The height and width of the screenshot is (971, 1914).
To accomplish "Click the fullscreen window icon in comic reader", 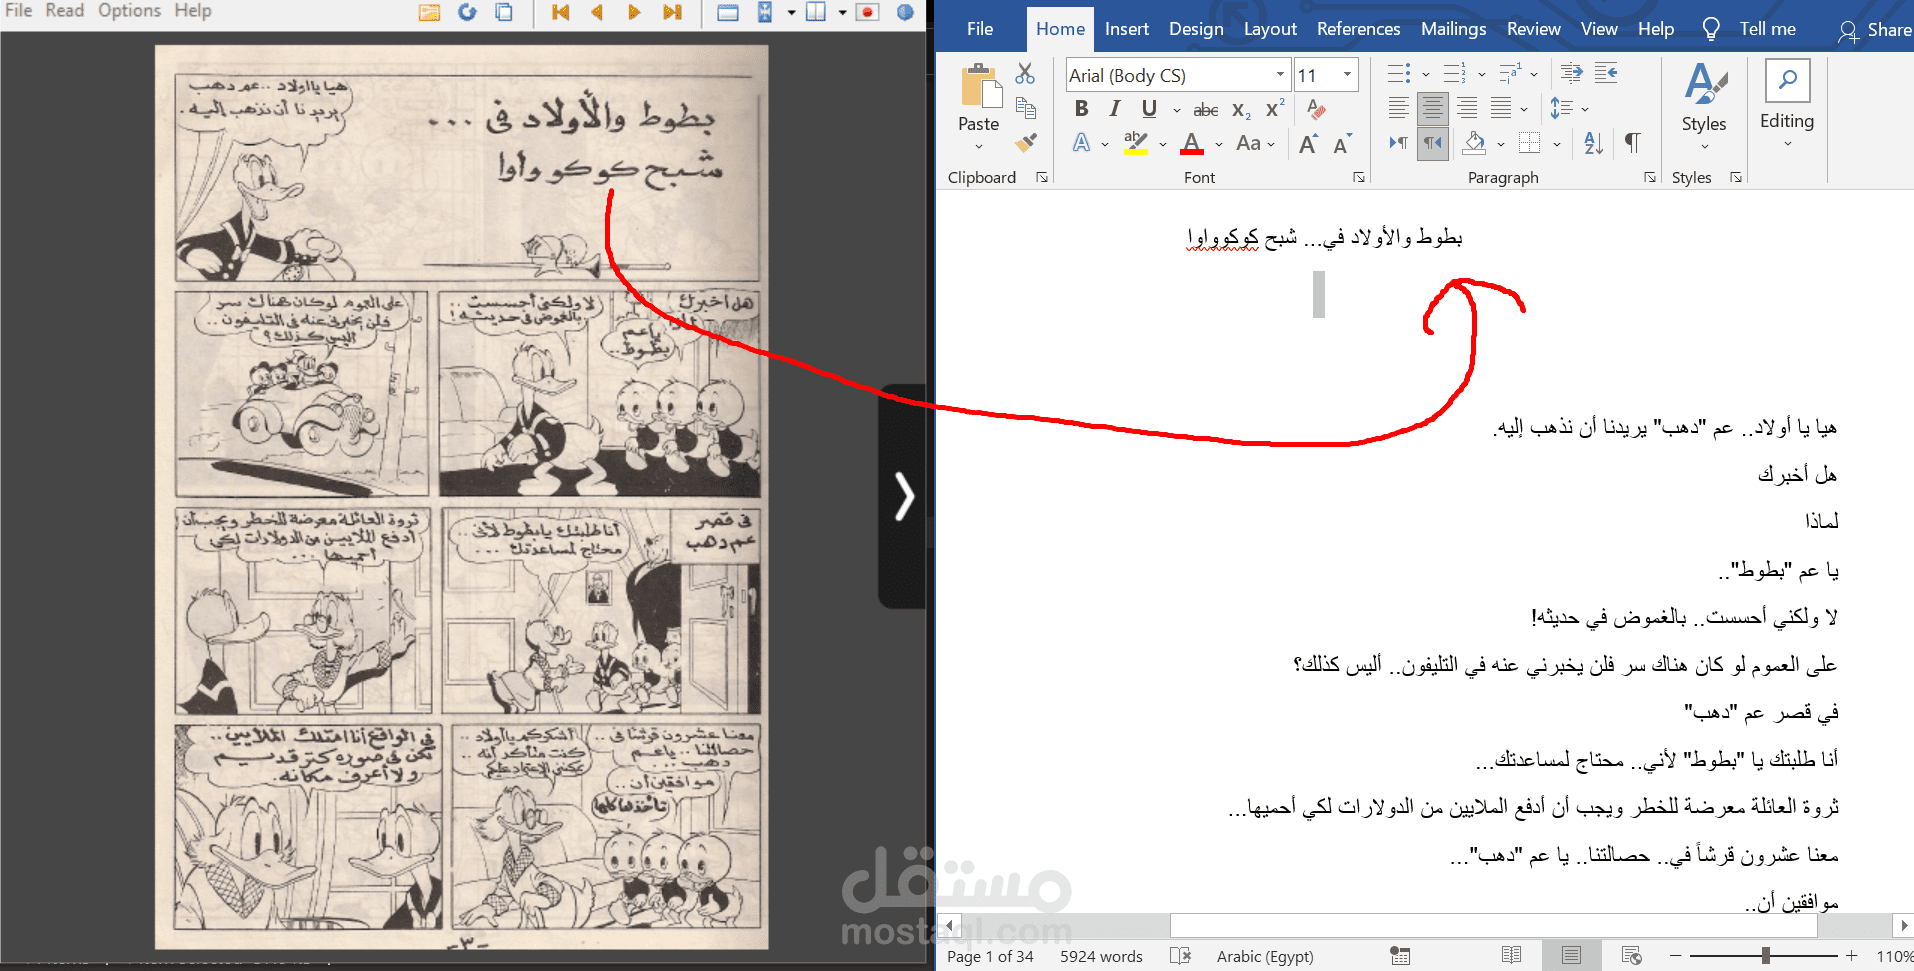I will (728, 12).
